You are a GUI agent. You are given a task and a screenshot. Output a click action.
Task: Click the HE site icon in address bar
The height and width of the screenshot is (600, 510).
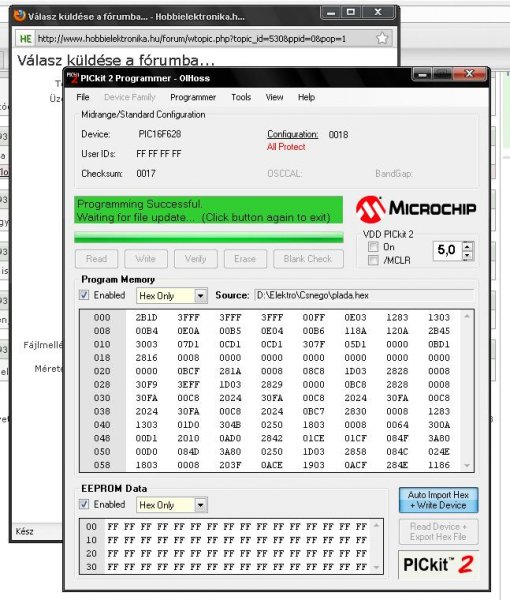[26, 39]
